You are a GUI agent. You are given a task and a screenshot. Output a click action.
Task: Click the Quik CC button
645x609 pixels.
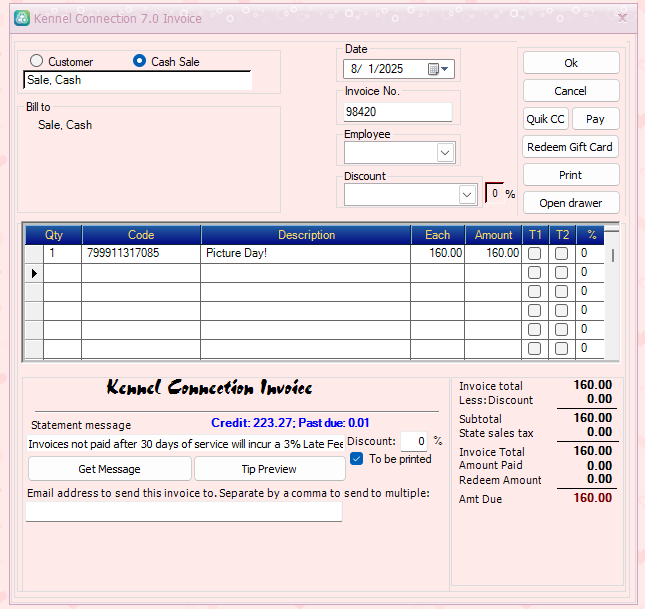coord(546,119)
